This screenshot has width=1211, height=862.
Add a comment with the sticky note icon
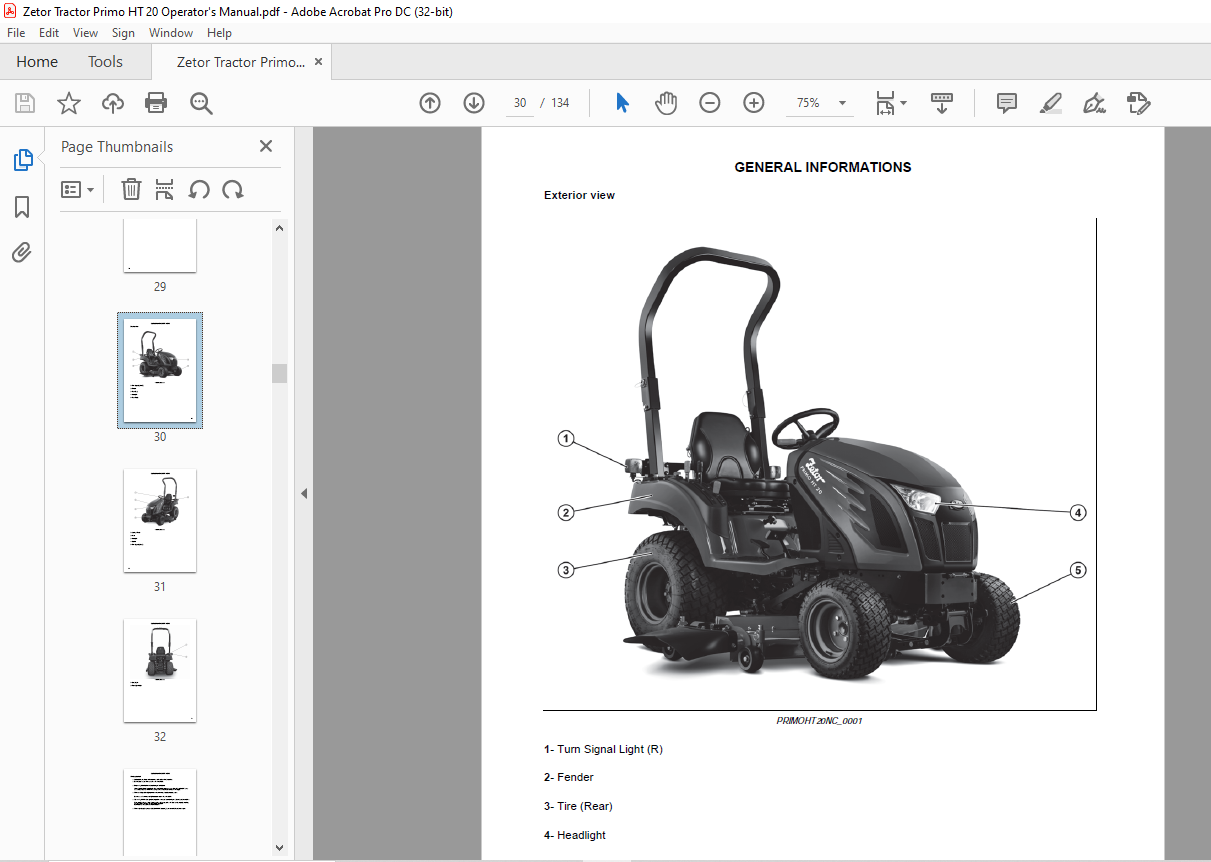pyautogui.click(x=1007, y=103)
